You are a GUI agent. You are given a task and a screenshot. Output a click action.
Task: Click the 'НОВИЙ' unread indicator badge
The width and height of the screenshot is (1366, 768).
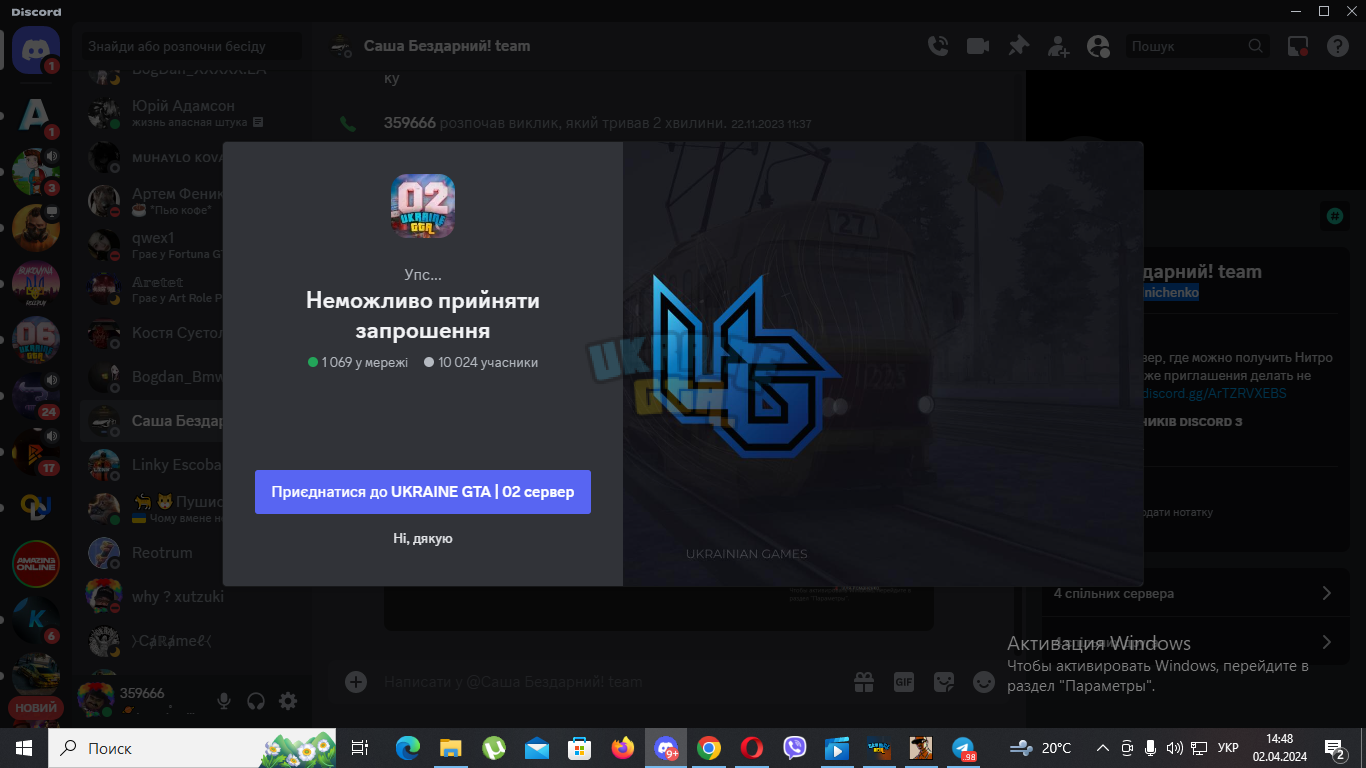pos(36,708)
